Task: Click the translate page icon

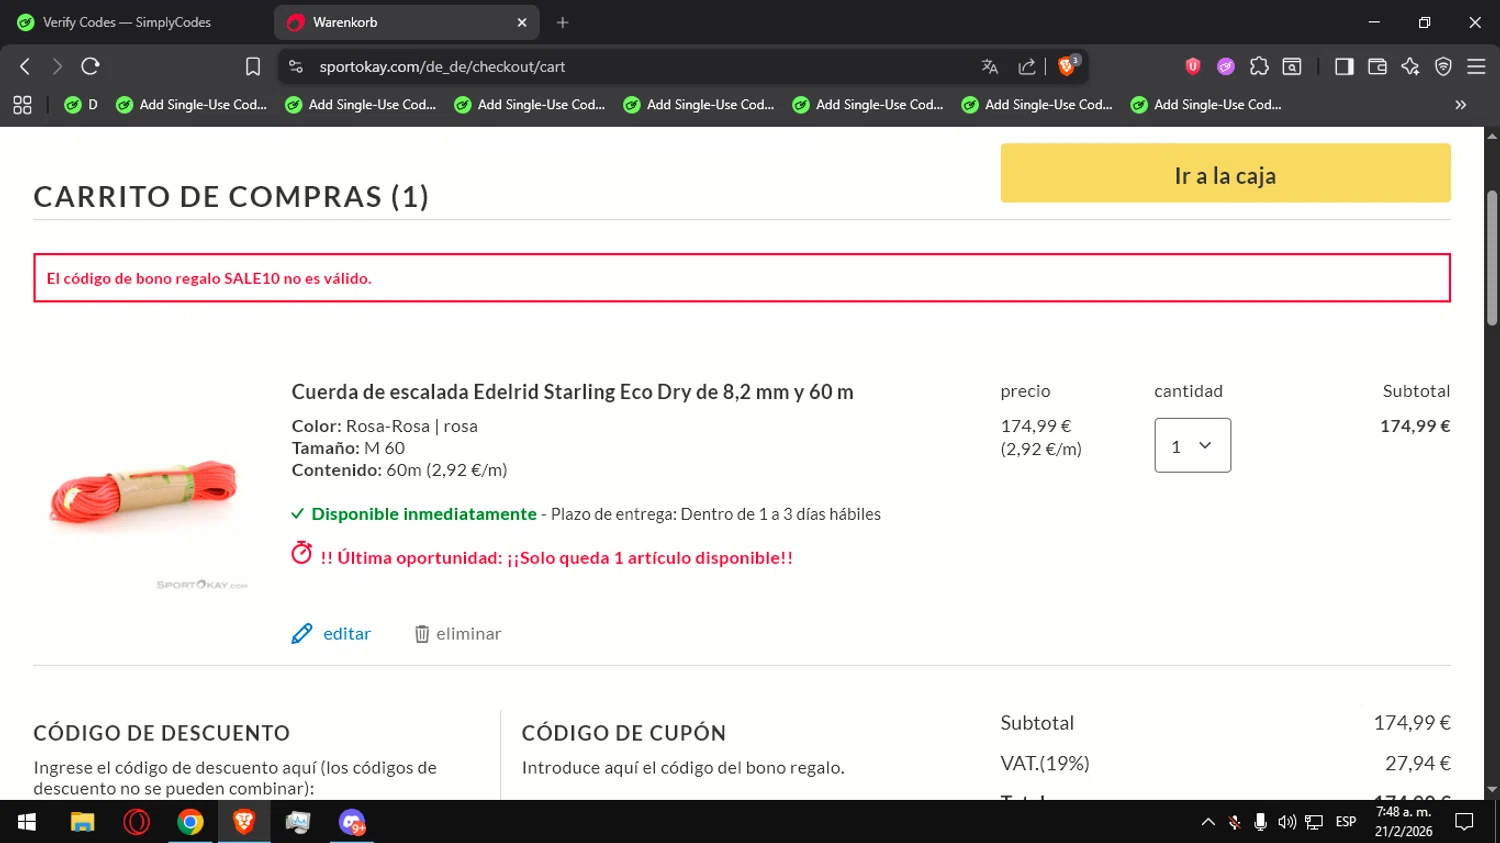Action: click(990, 67)
